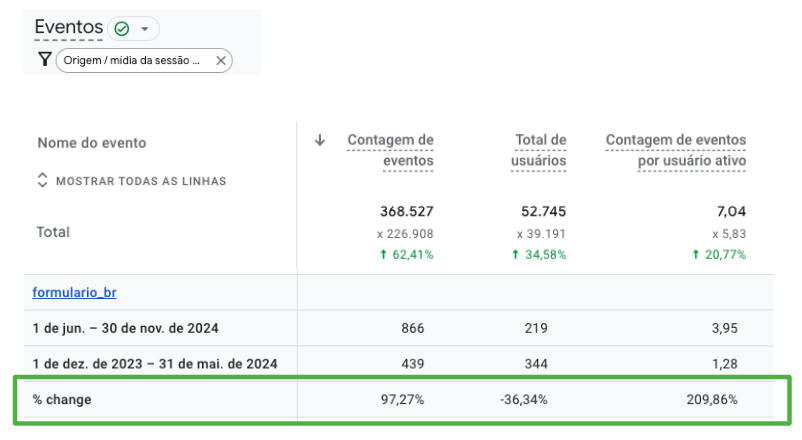Select Contagem de eventos por usuário ativo header

tap(676, 150)
